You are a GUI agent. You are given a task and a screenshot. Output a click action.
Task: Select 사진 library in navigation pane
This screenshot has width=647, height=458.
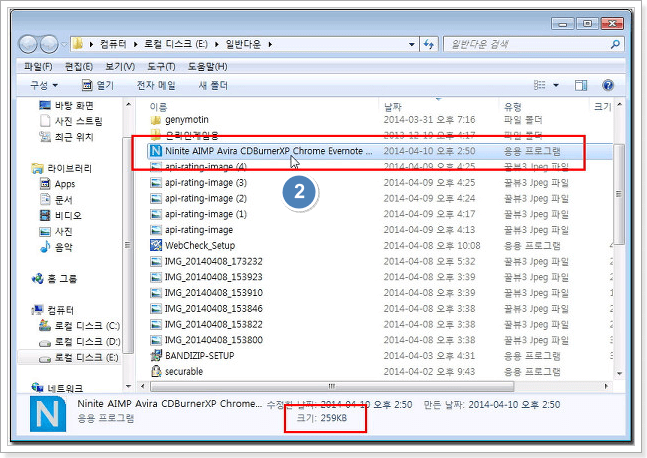tap(56, 231)
